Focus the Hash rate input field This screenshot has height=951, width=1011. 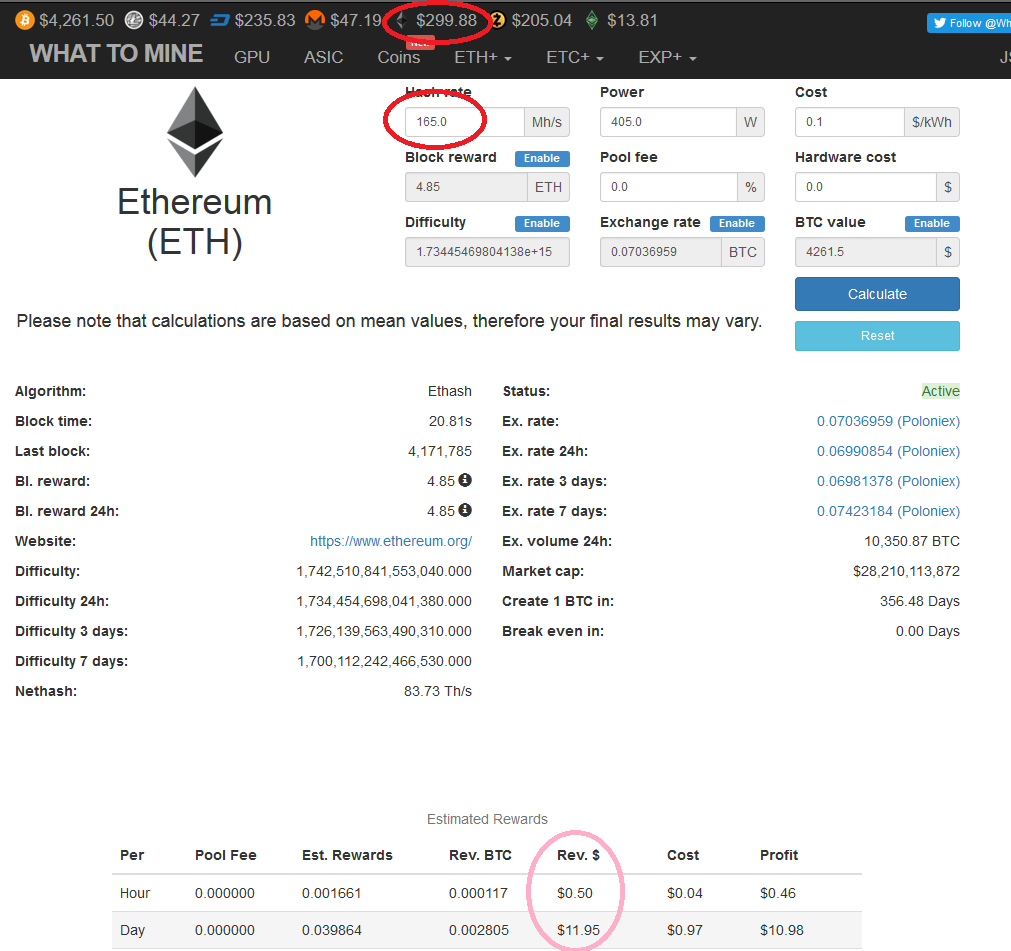(464, 122)
